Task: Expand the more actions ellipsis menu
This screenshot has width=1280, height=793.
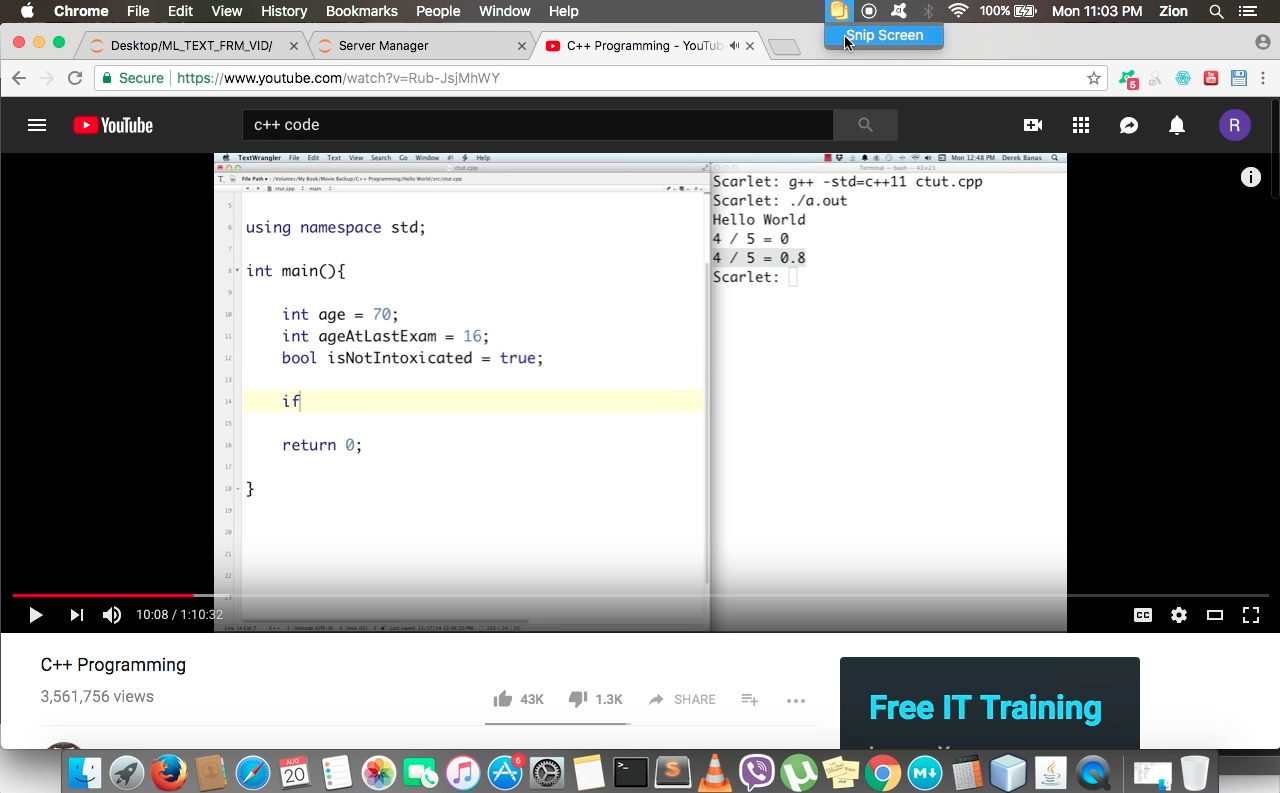Action: click(796, 700)
